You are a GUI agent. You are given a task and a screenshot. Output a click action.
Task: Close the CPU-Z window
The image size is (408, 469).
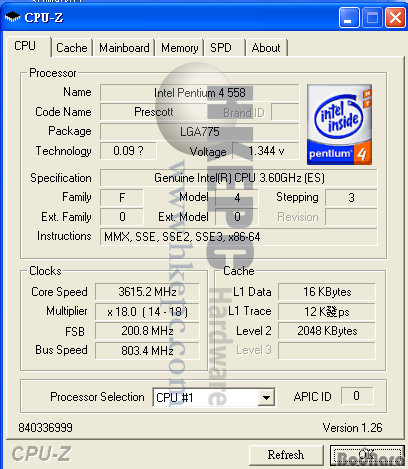coord(395,18)
